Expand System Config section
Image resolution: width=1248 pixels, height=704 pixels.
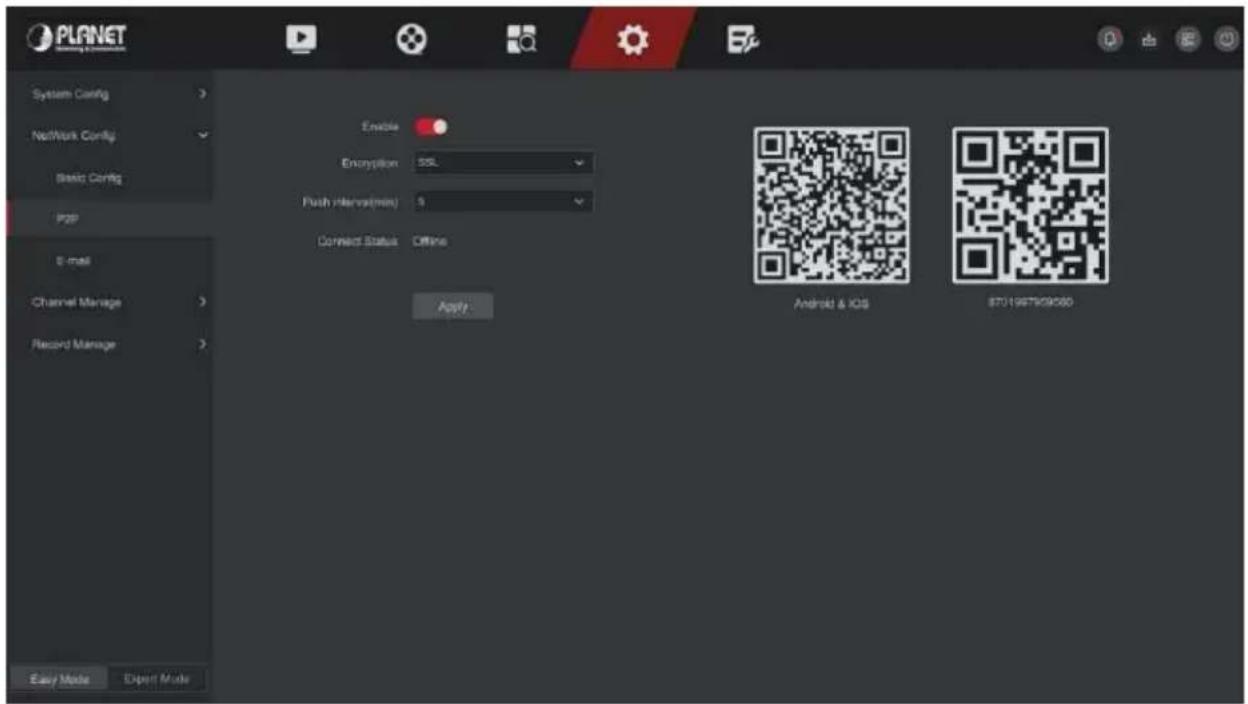point(109,94)
